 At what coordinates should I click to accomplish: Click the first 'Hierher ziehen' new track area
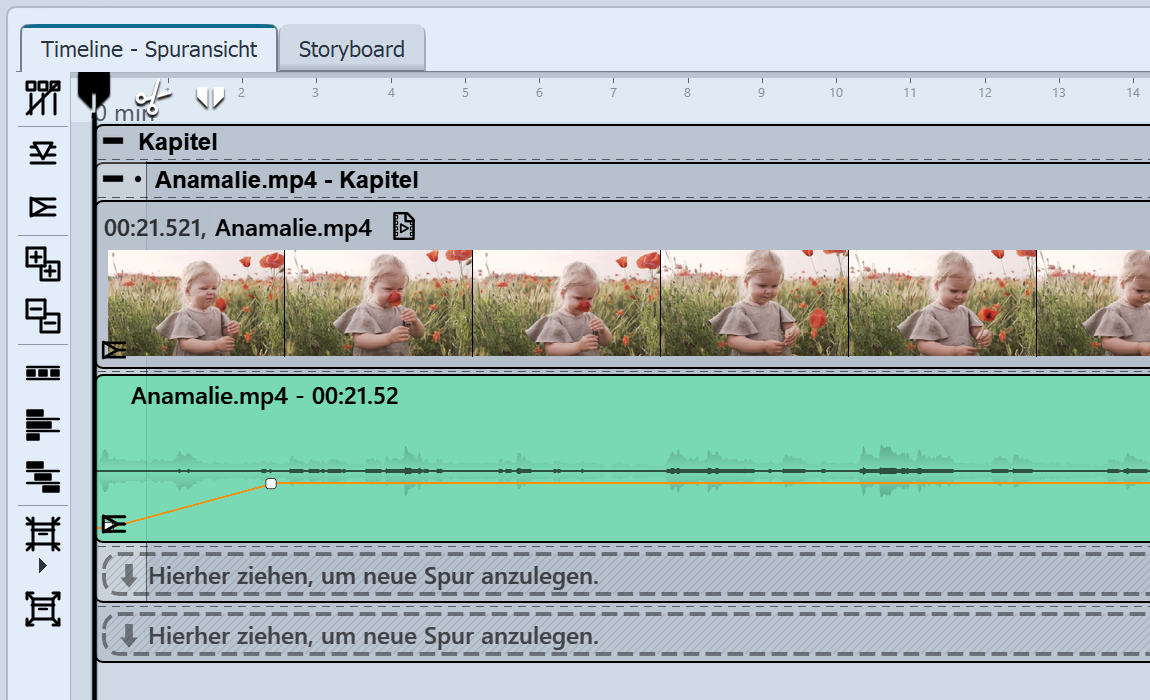[x=372, y=575]
